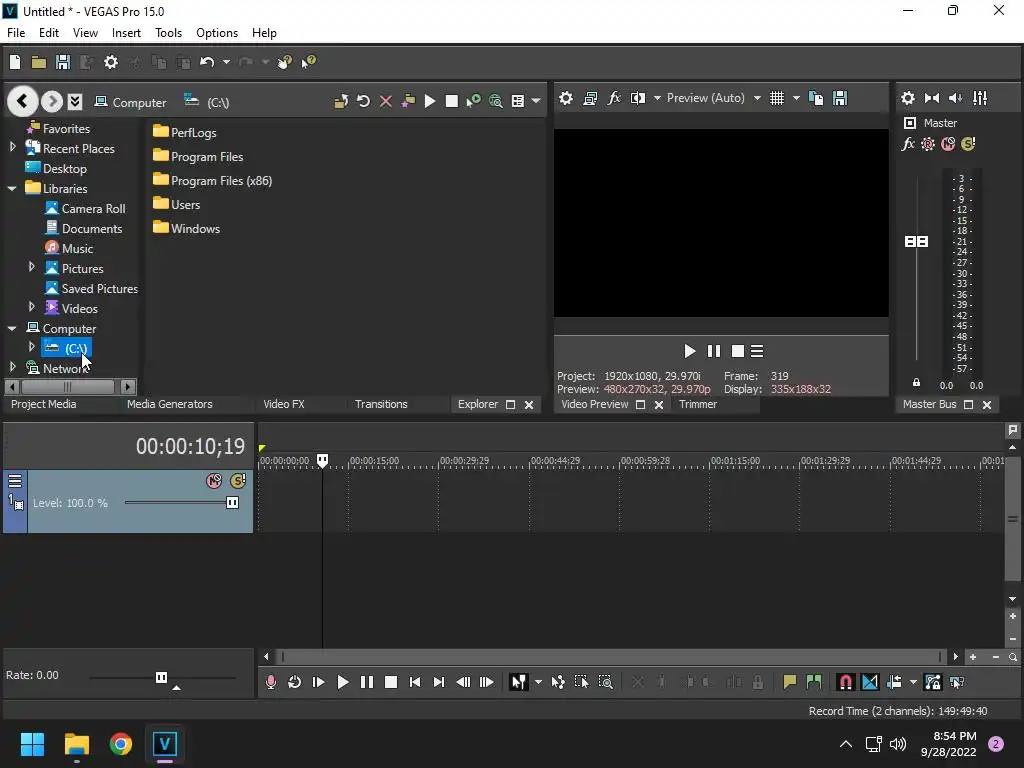The width and height of the screenshot is (1024, 768).
Task: Insert a marker with the flag icon
Action: [x=790, y=682]
